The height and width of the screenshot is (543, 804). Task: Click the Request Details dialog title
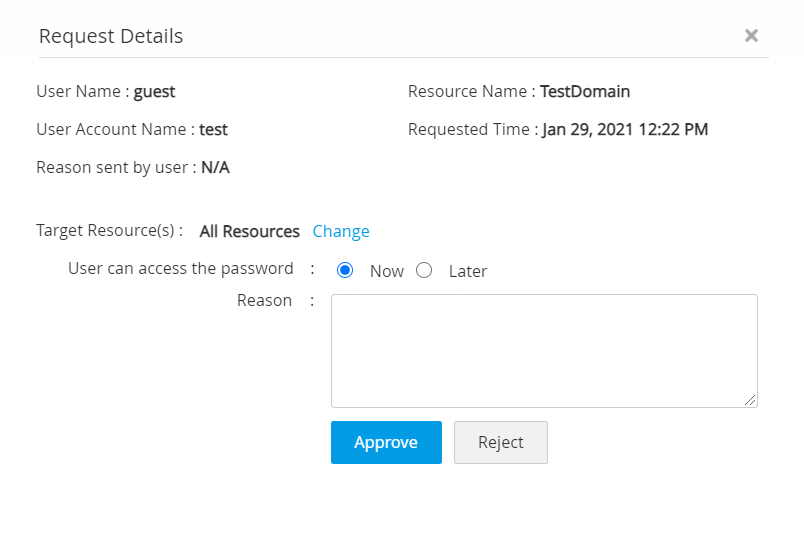pos(111,36)
